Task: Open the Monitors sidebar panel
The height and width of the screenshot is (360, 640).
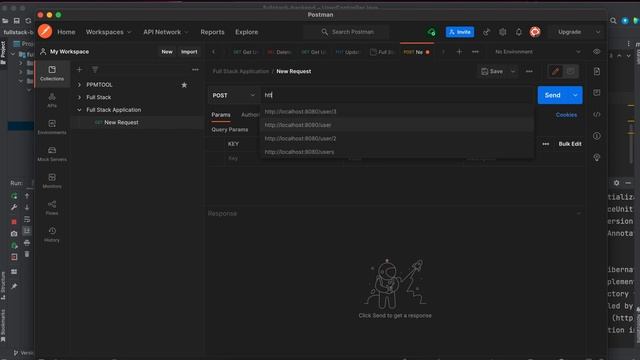Action: [52, 181]
